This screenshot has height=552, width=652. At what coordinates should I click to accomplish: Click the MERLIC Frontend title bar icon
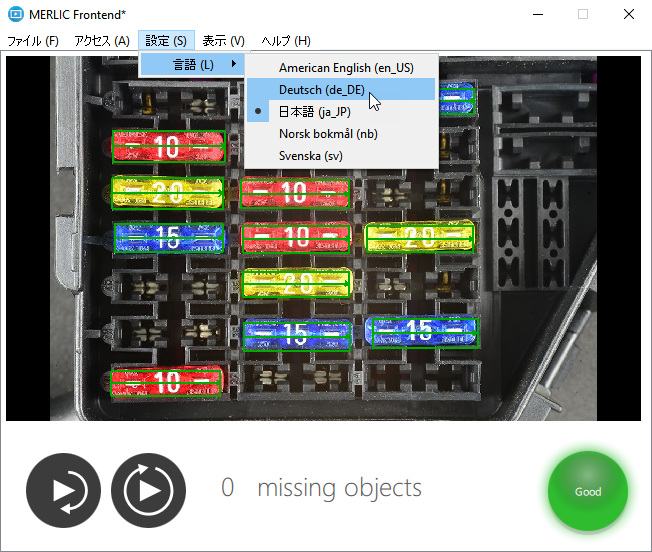tap(15, 14)
